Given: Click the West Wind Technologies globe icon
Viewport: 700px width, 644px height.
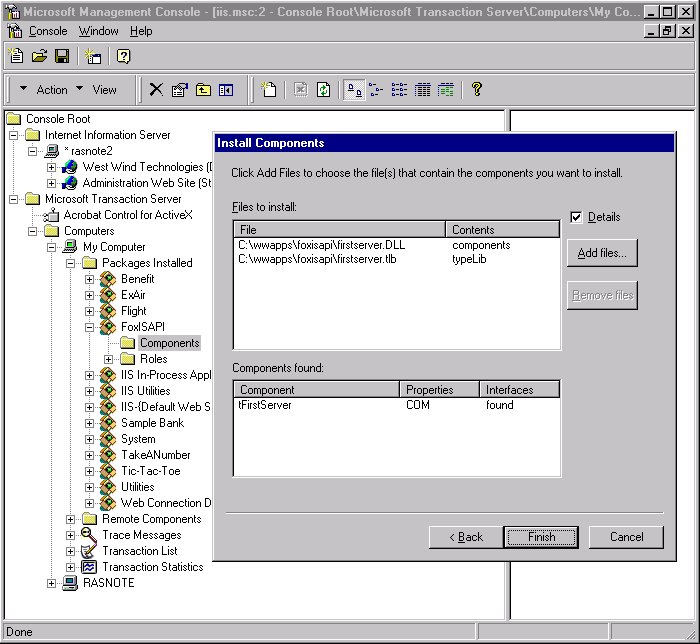Looking at the screenshot, I should point(70,167).
